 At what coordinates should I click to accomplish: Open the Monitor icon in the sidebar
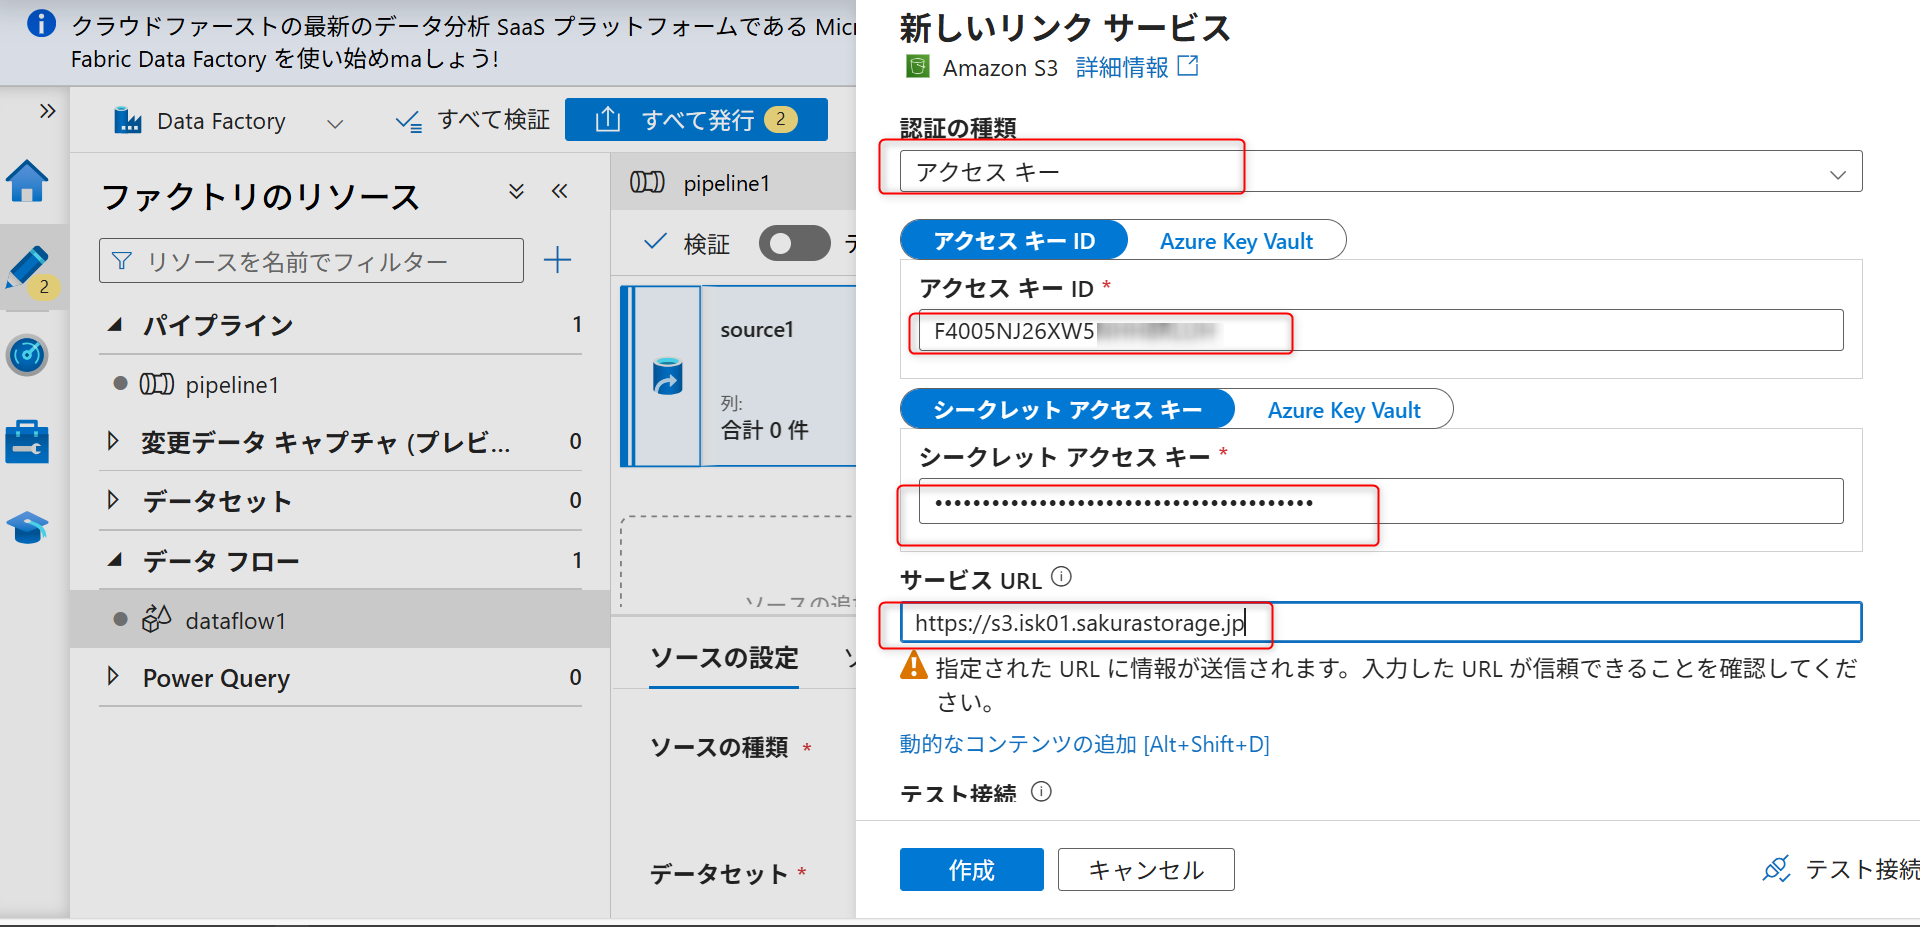click(x=27, y=355)
